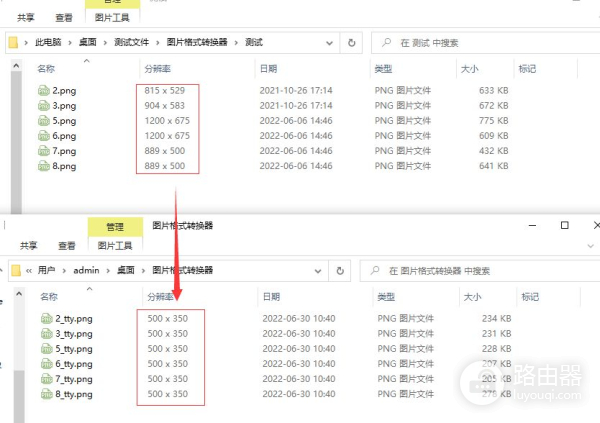
Task: Select the 7.png file icon
Action: coord(44,151)
